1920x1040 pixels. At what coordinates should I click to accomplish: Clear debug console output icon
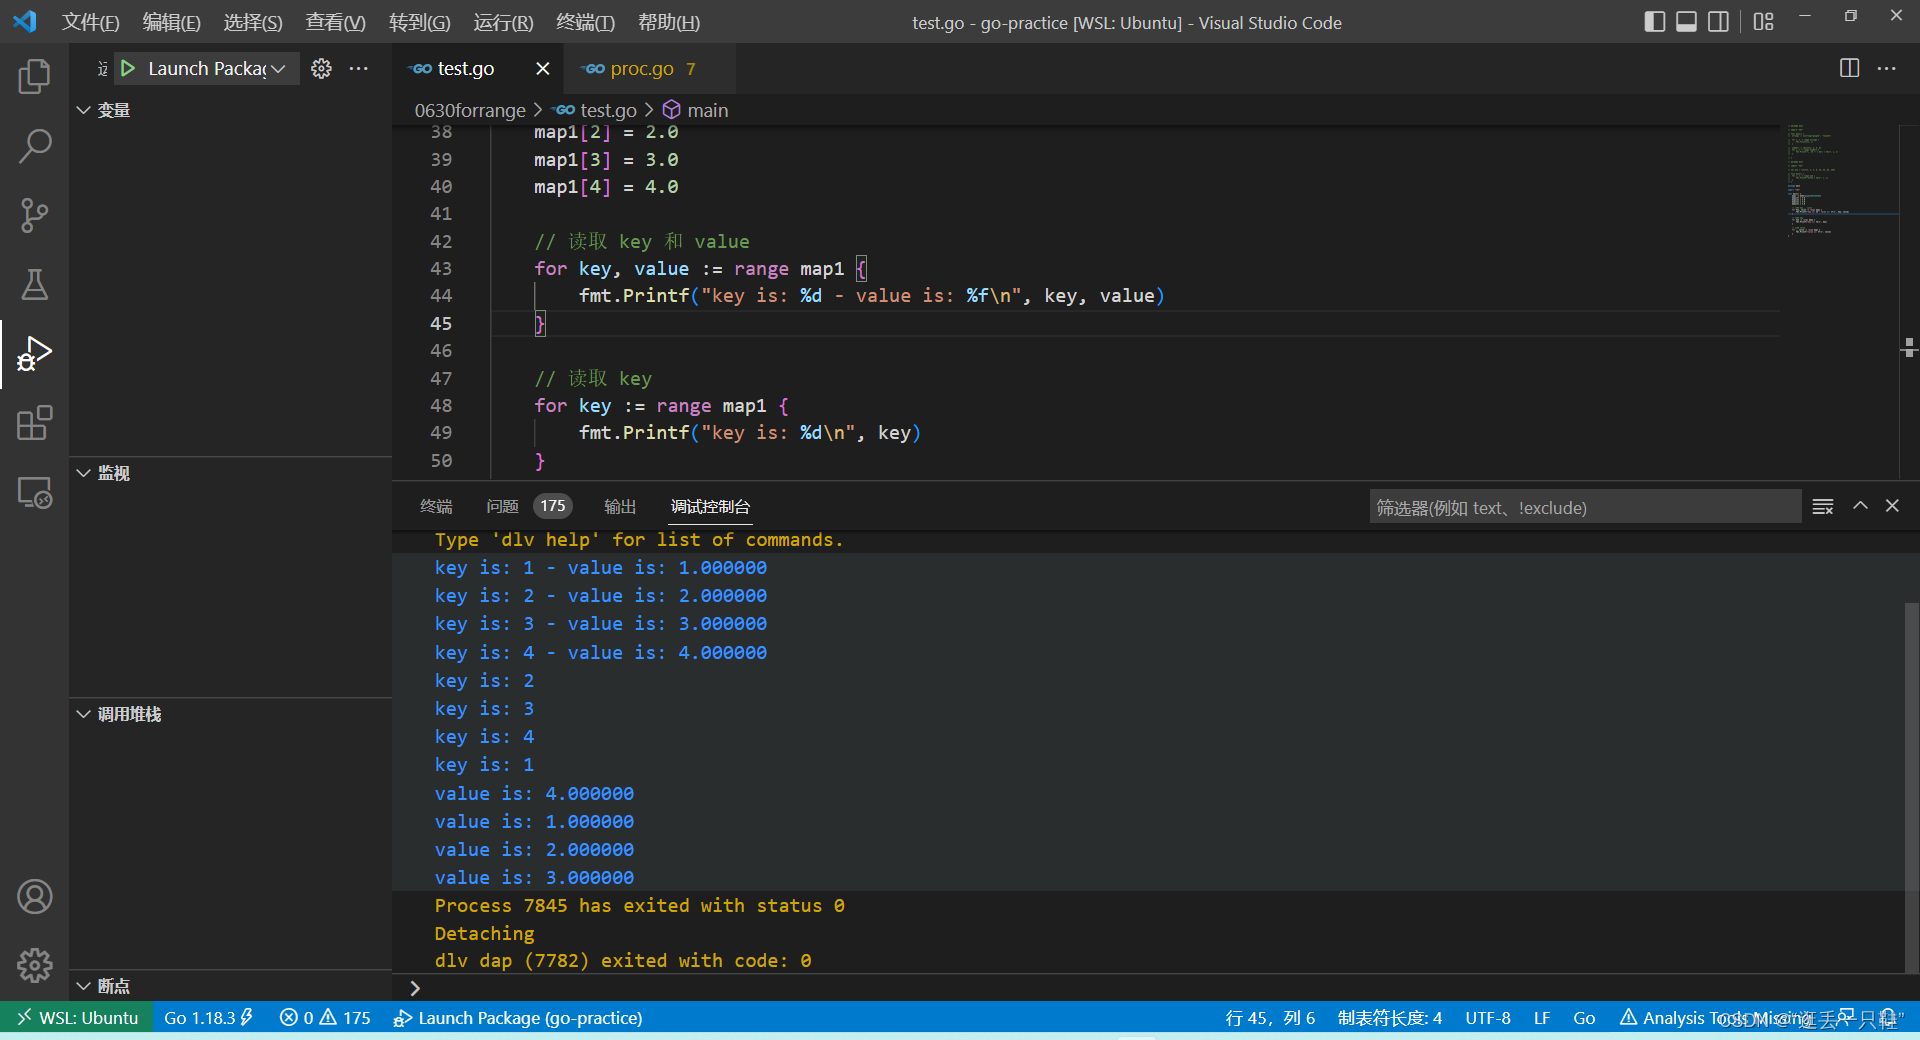[x=1823, y=507]
